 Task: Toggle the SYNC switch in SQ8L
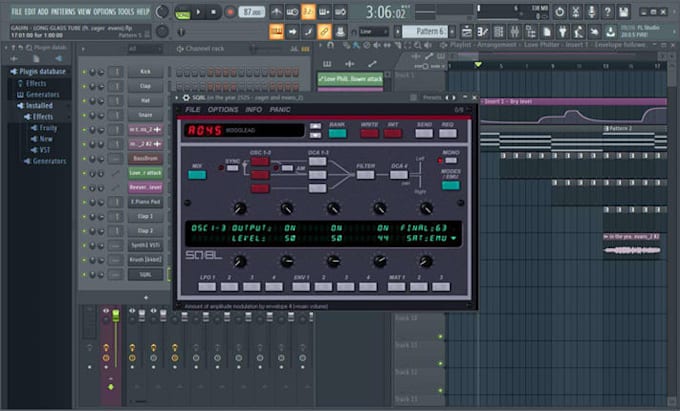coord(232,168)
